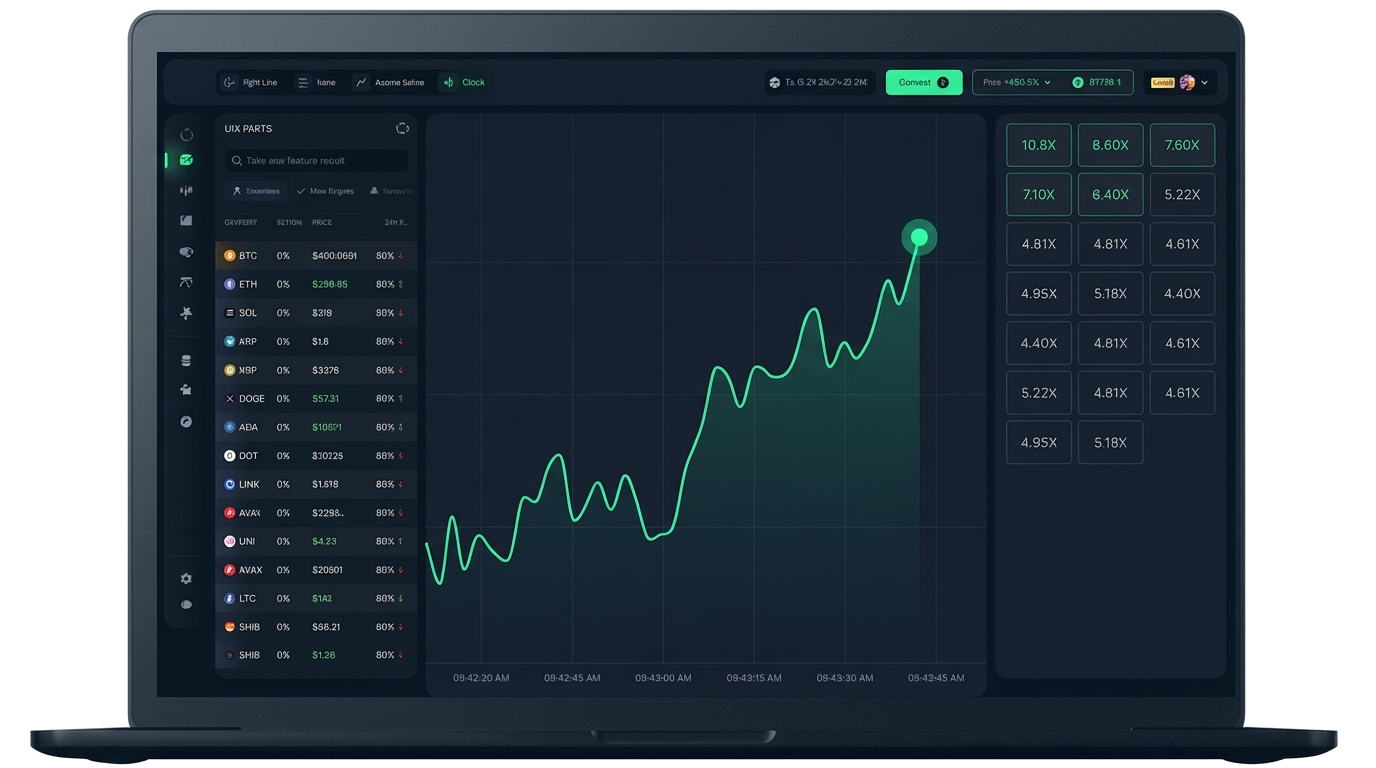Enable the Mow Brypes filter toggle
Image resolution: width=1376 pixels, height=768 pixels.
(x=325, y=190)
